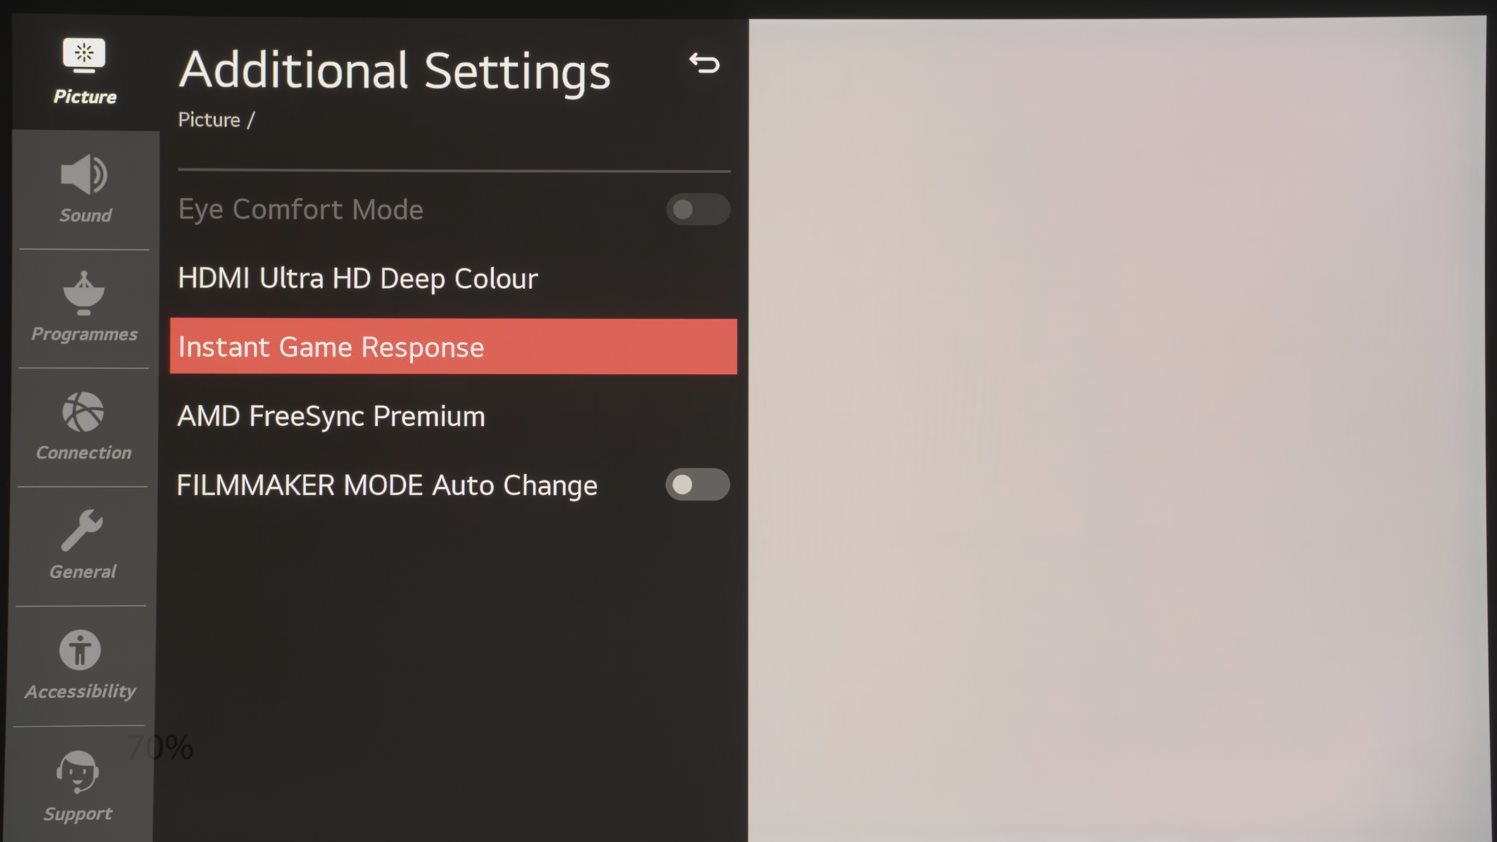Click the Additional Settings title
The width and height of the screenshot is (1497, 842).
(395, 72)
